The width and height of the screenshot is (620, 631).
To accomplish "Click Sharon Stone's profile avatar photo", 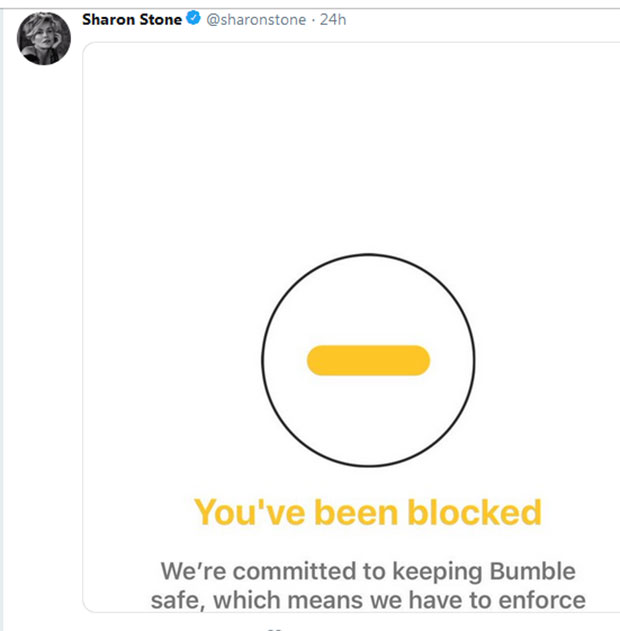I will tap(44, 39).
